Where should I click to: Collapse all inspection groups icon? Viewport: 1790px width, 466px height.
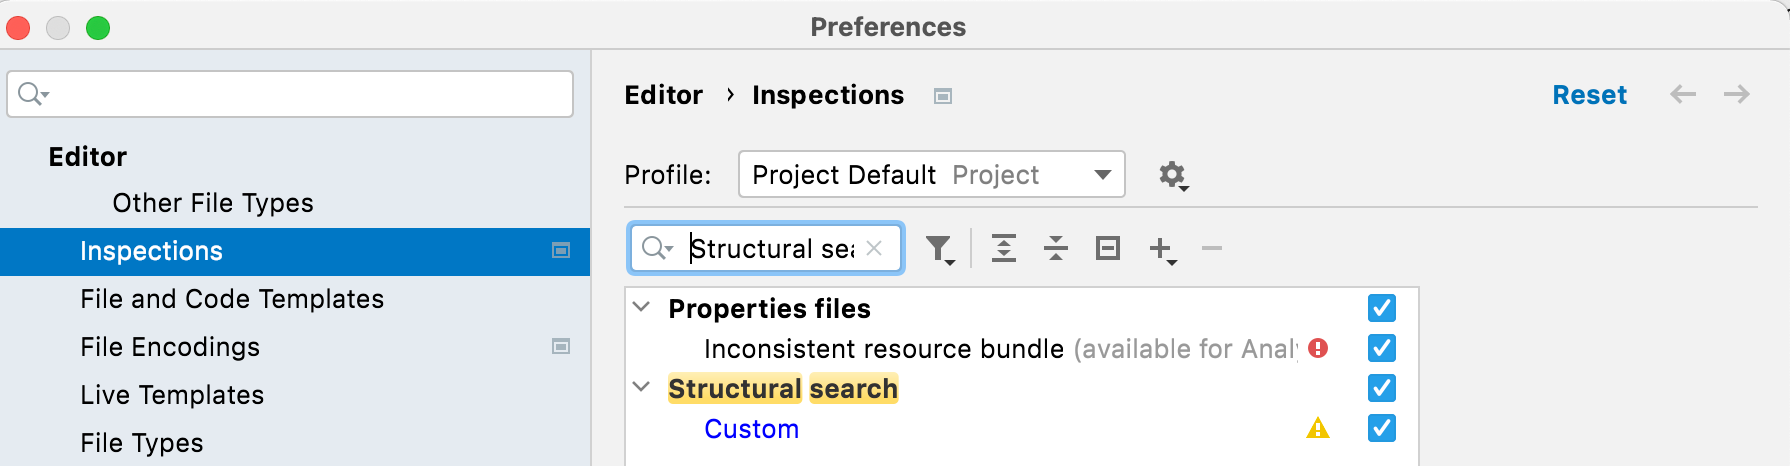pyautogui.click(x=1056, y=248)
